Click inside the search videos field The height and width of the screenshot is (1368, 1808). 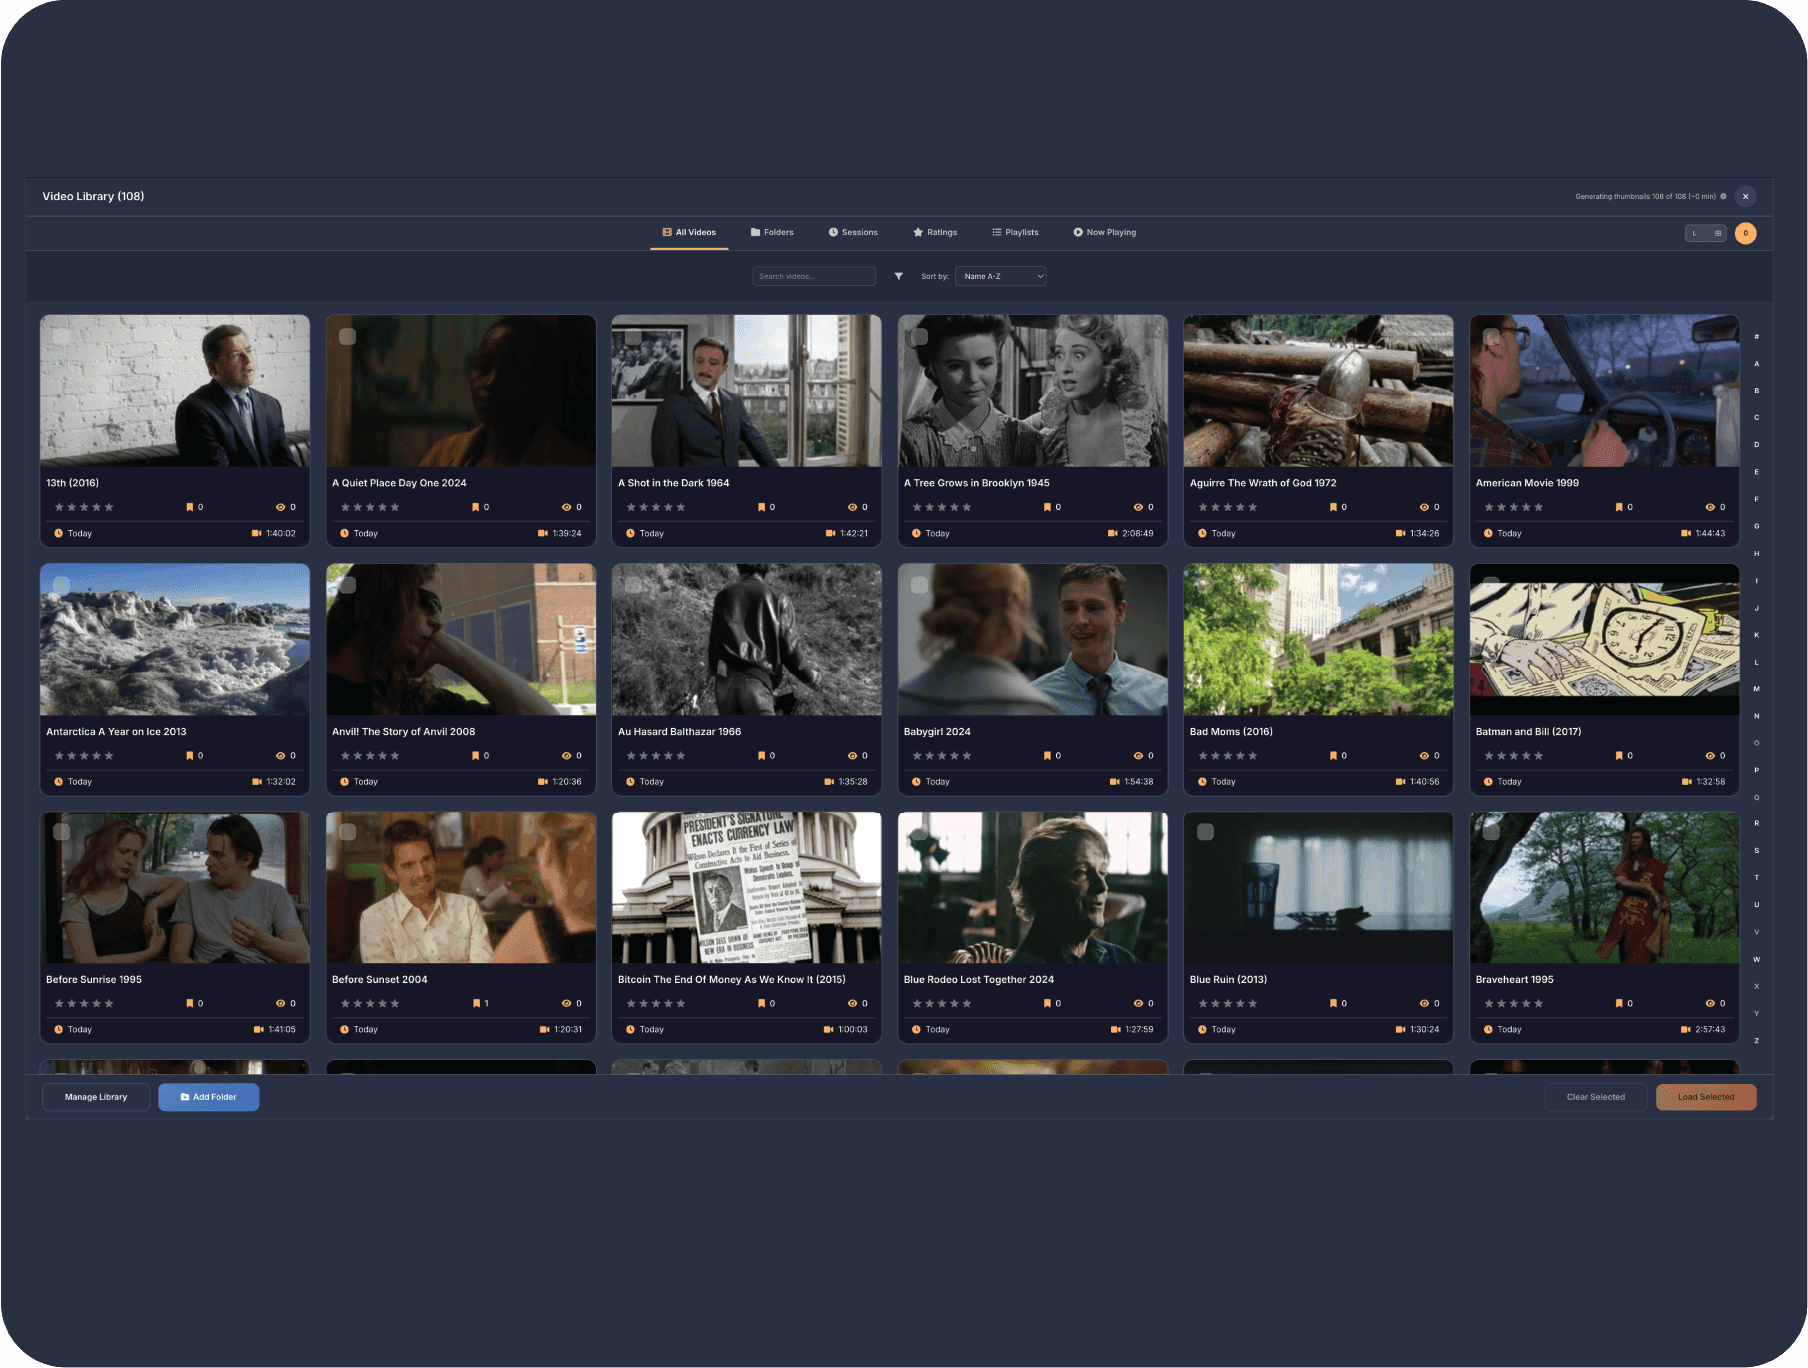813,276
